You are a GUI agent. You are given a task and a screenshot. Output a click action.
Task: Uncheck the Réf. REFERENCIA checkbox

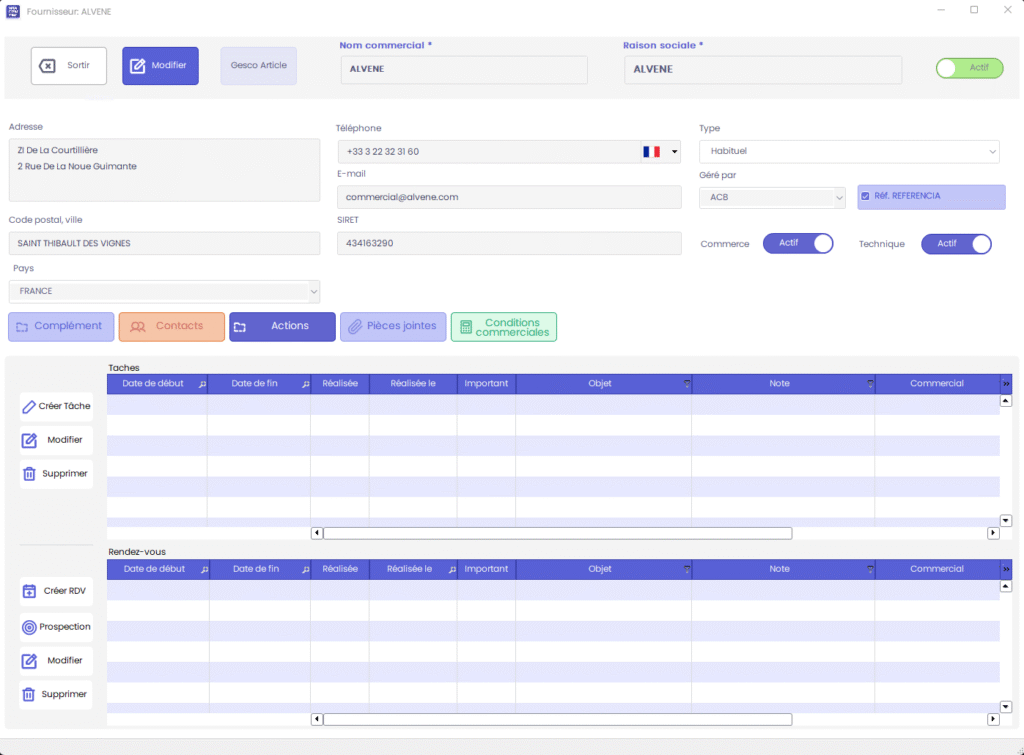pyautogui.click(x=866, y=197)
